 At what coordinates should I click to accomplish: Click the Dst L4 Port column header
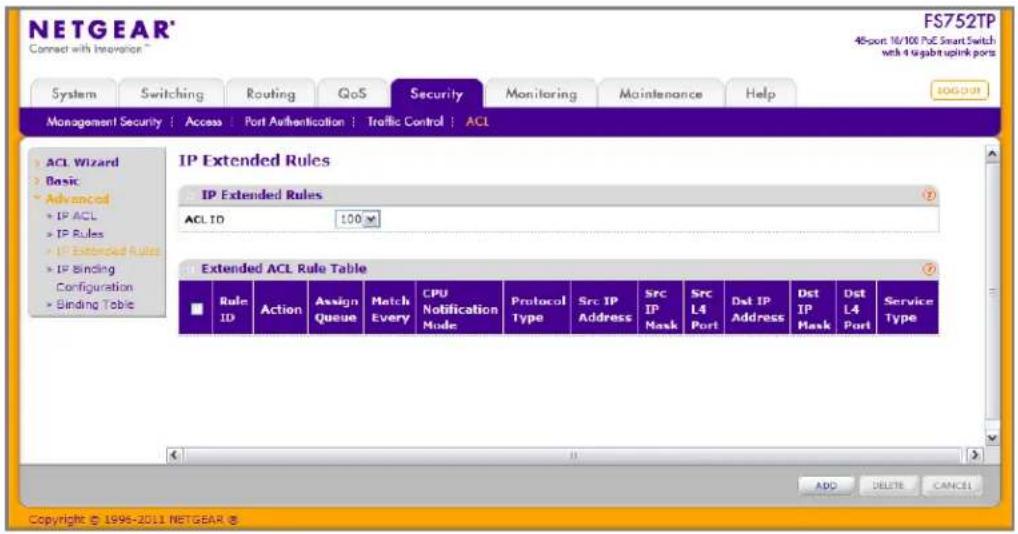(856, 308)
